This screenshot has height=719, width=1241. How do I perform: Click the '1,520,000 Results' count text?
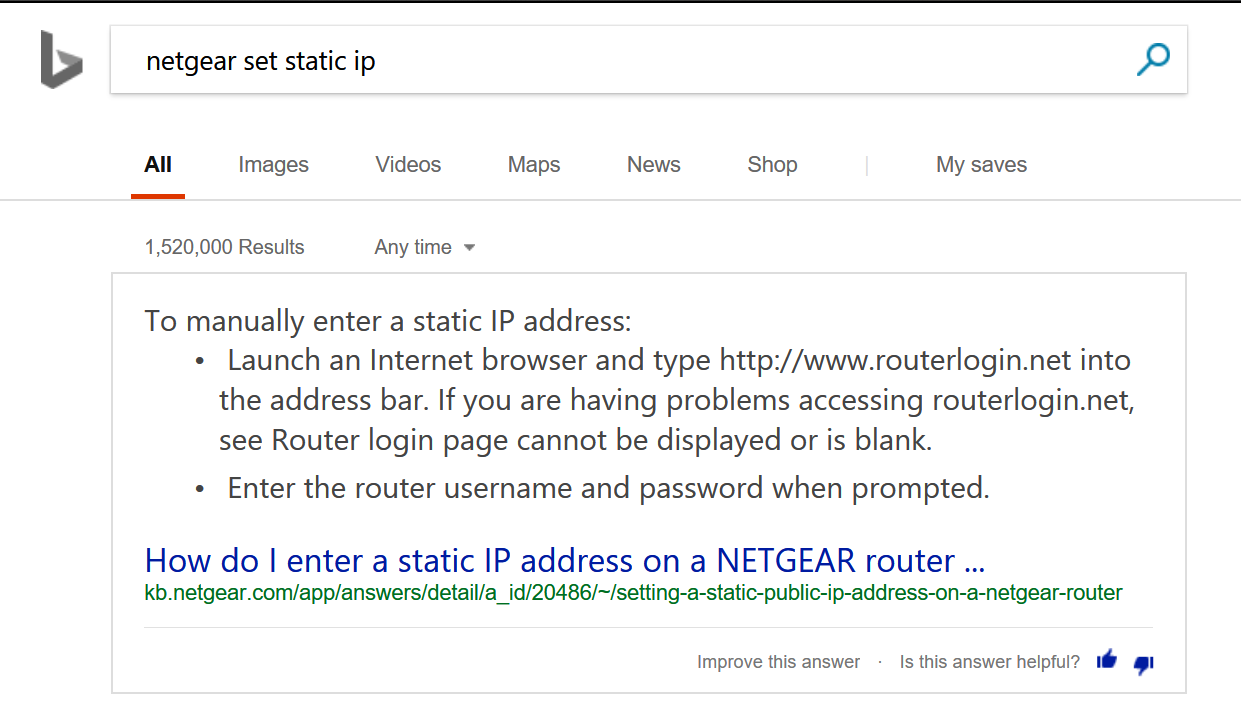pos(224,247)
